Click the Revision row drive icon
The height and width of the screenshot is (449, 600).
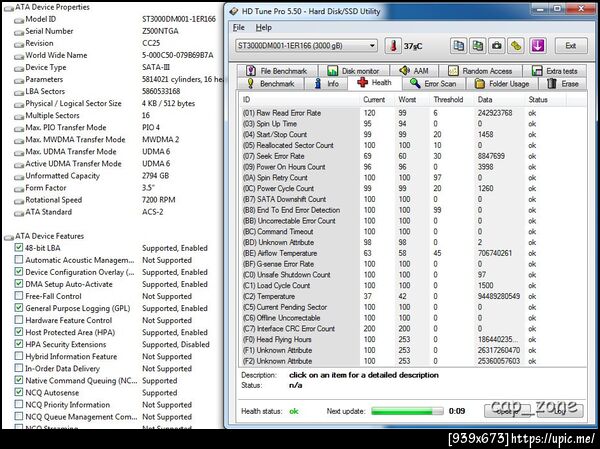[19, 44]
